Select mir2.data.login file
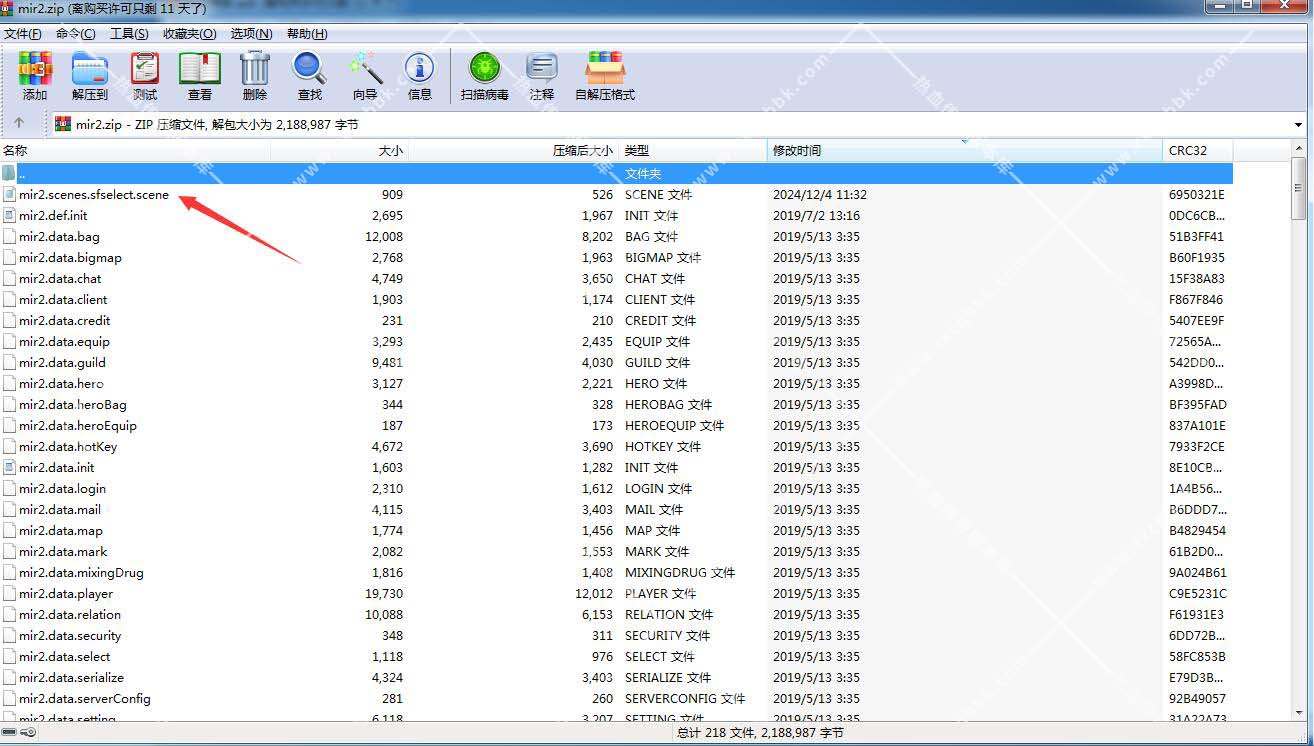 pyautogui.click(x=62, y=488)
